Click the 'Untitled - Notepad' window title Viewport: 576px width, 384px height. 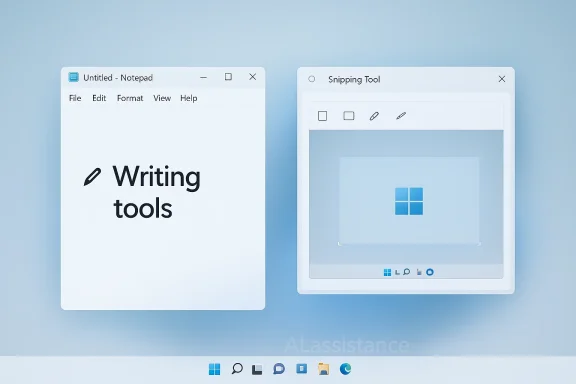point(118,78)
